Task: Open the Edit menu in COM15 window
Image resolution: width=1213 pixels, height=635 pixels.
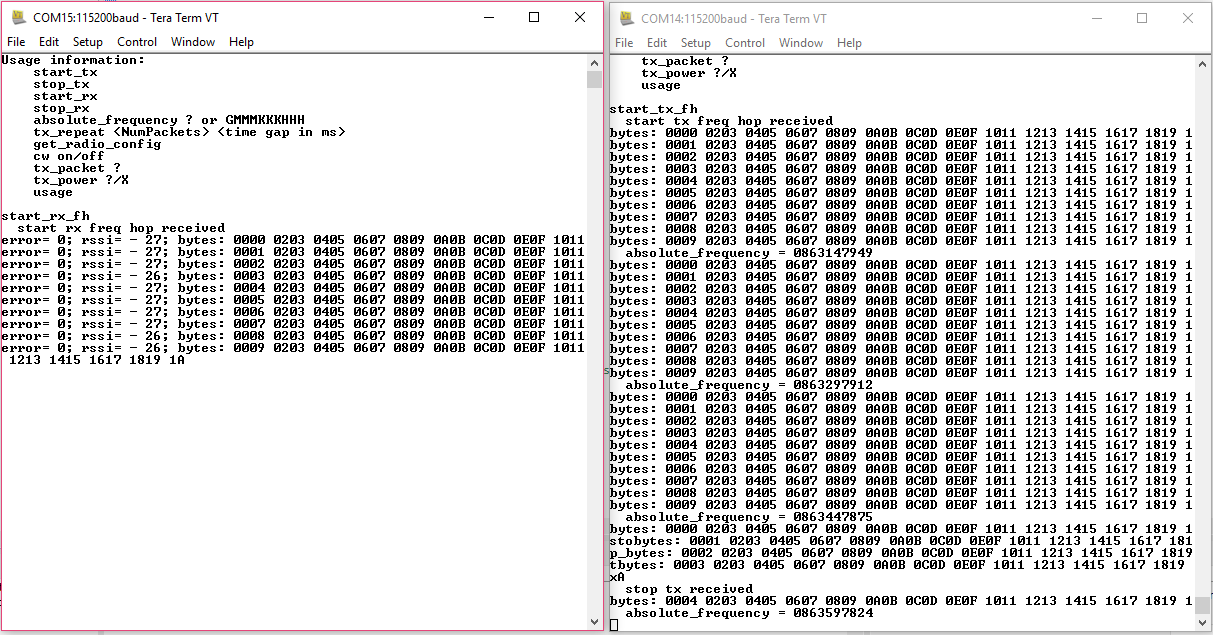Action: [x=49, y=42]
